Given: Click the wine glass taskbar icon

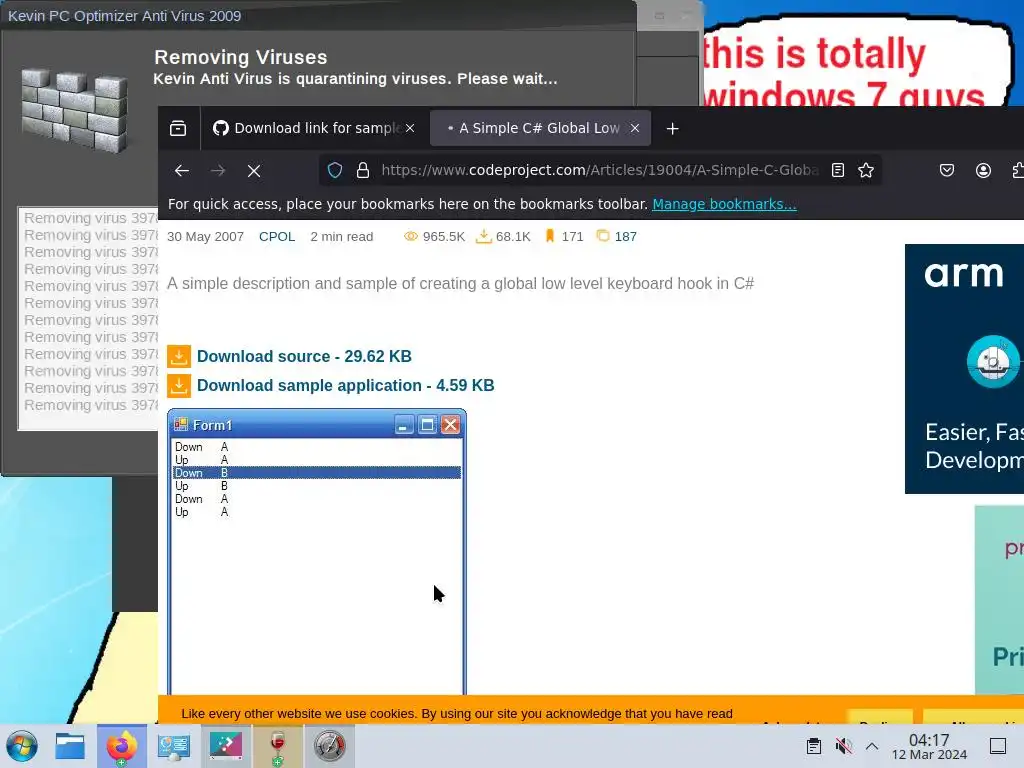Looking at the screenshot, I should coord(278,746).
